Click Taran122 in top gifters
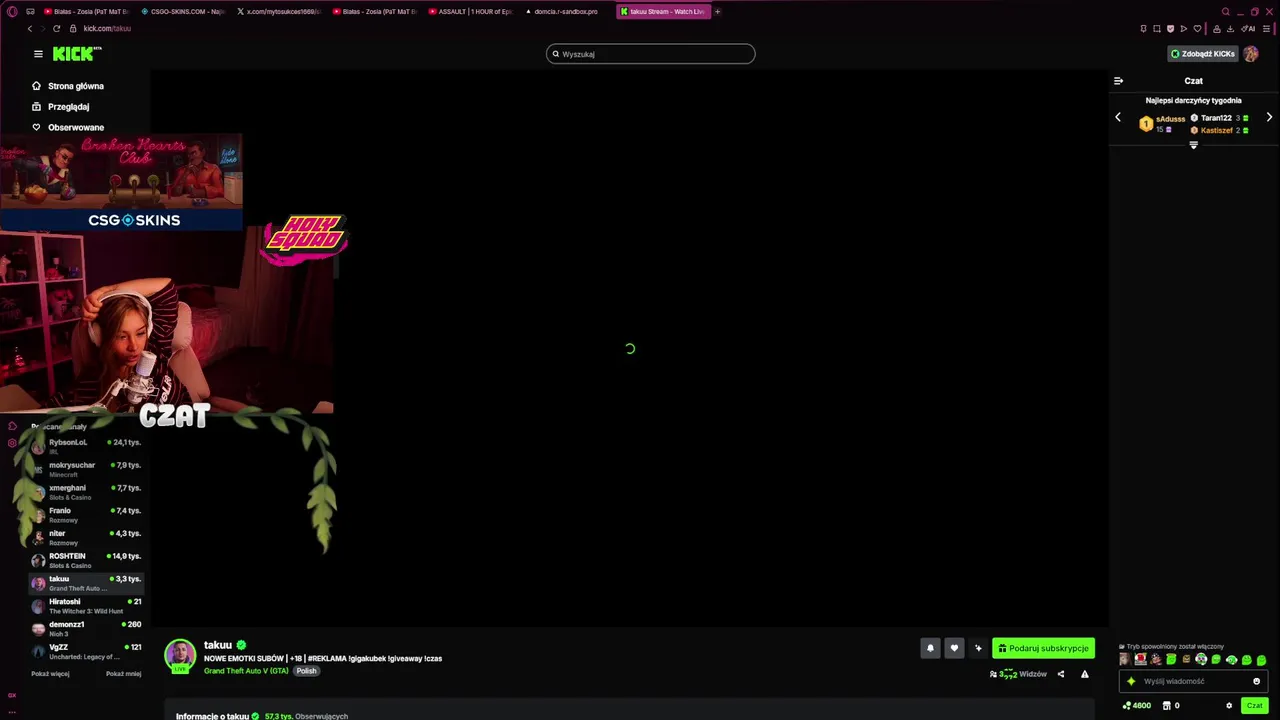This screenshot has width=1280, height=720. [1216, 118]
